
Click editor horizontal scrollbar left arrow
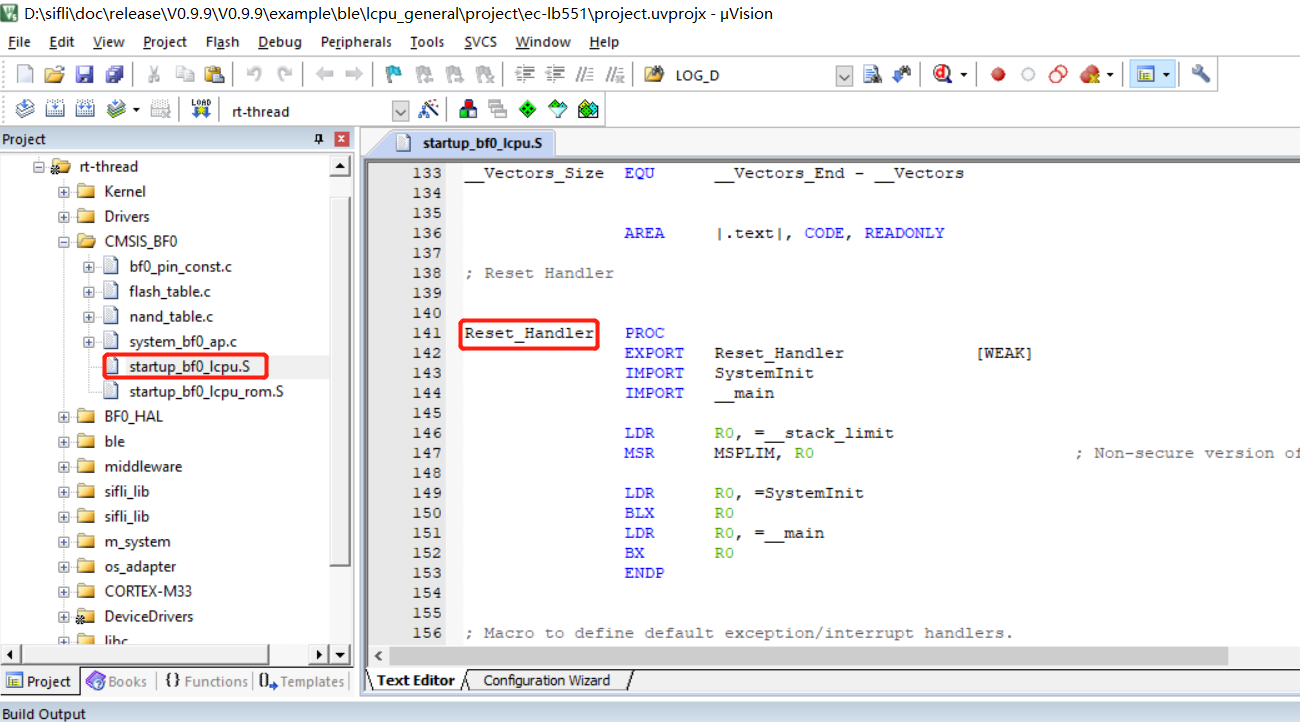379,655
